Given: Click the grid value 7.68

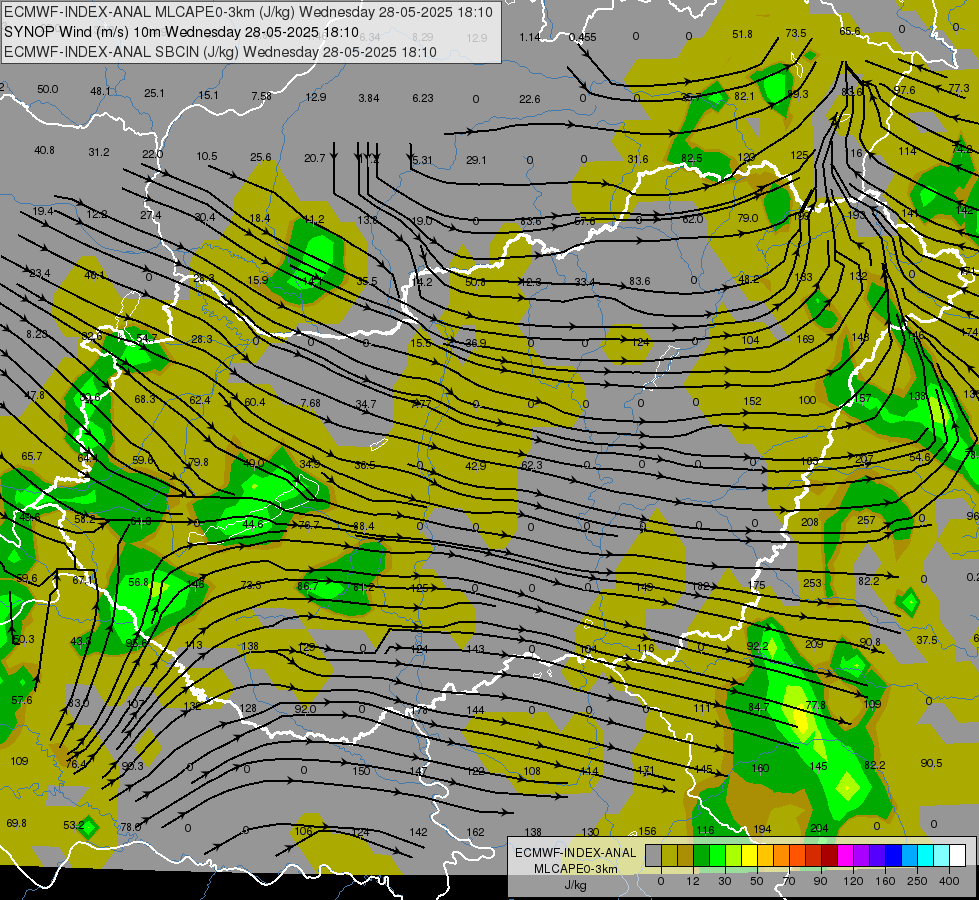Looking at the screenshot, I should pos(310,403).
